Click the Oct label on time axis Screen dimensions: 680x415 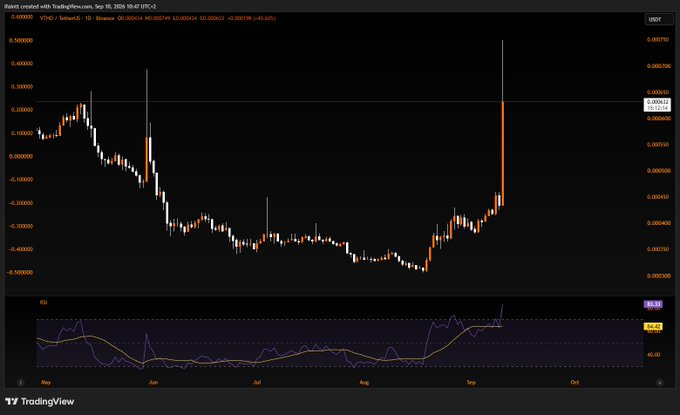click(x=575, y=382)
